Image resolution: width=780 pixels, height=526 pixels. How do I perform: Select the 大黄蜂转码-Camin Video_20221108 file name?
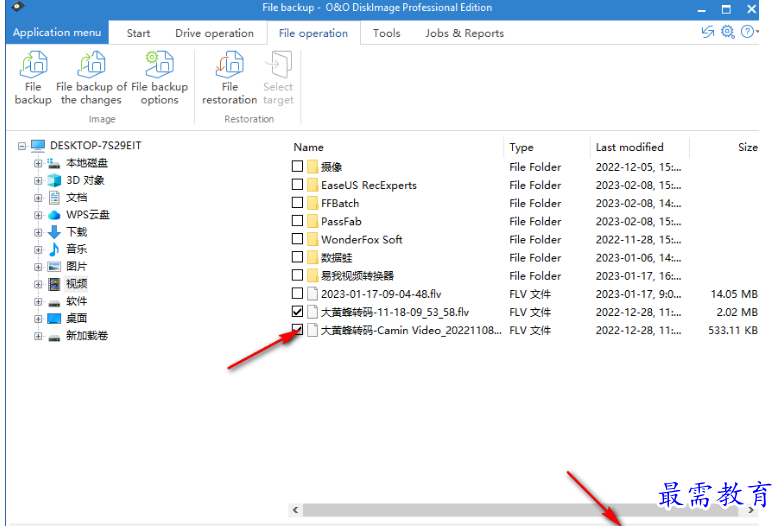[x=411, y=330]
